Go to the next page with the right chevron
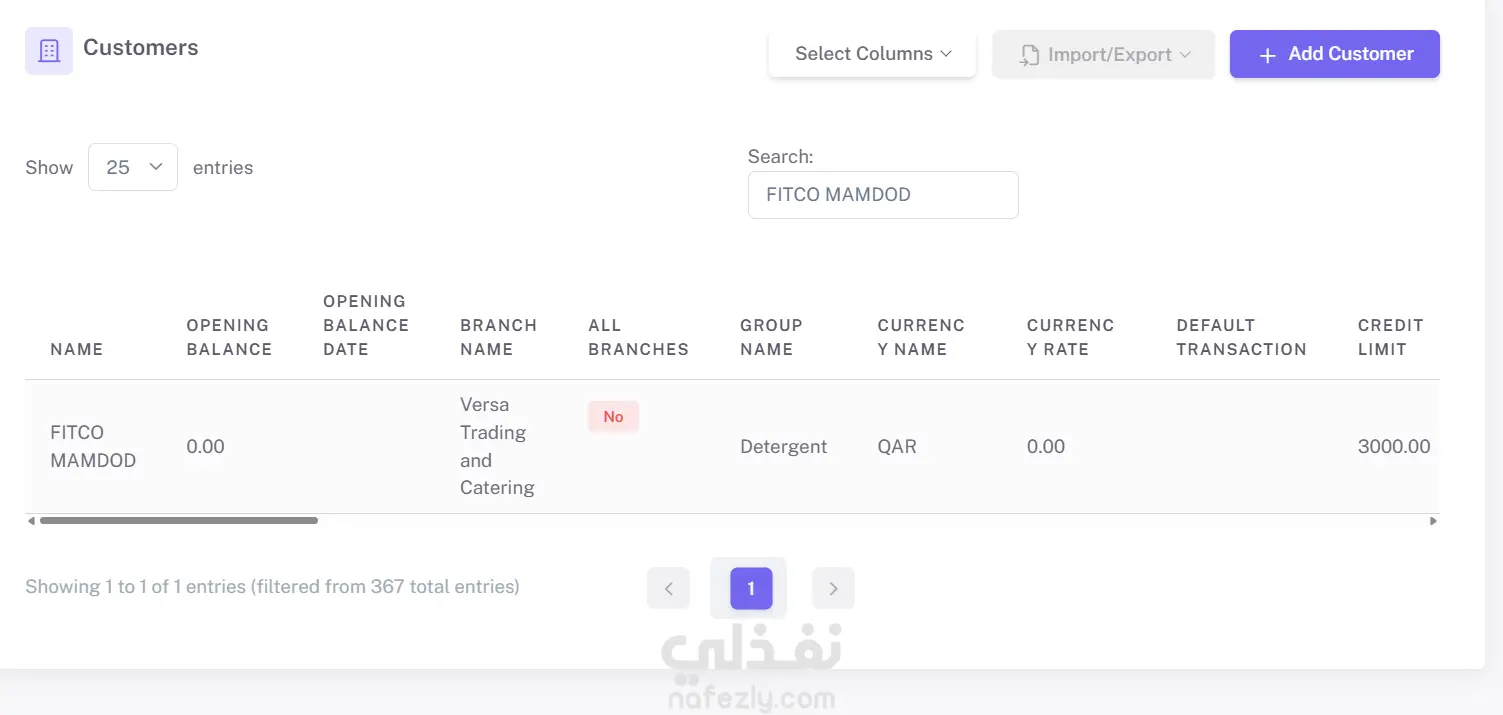The height and width of the screenshot is (715, 1503). (x=833, y=588)
